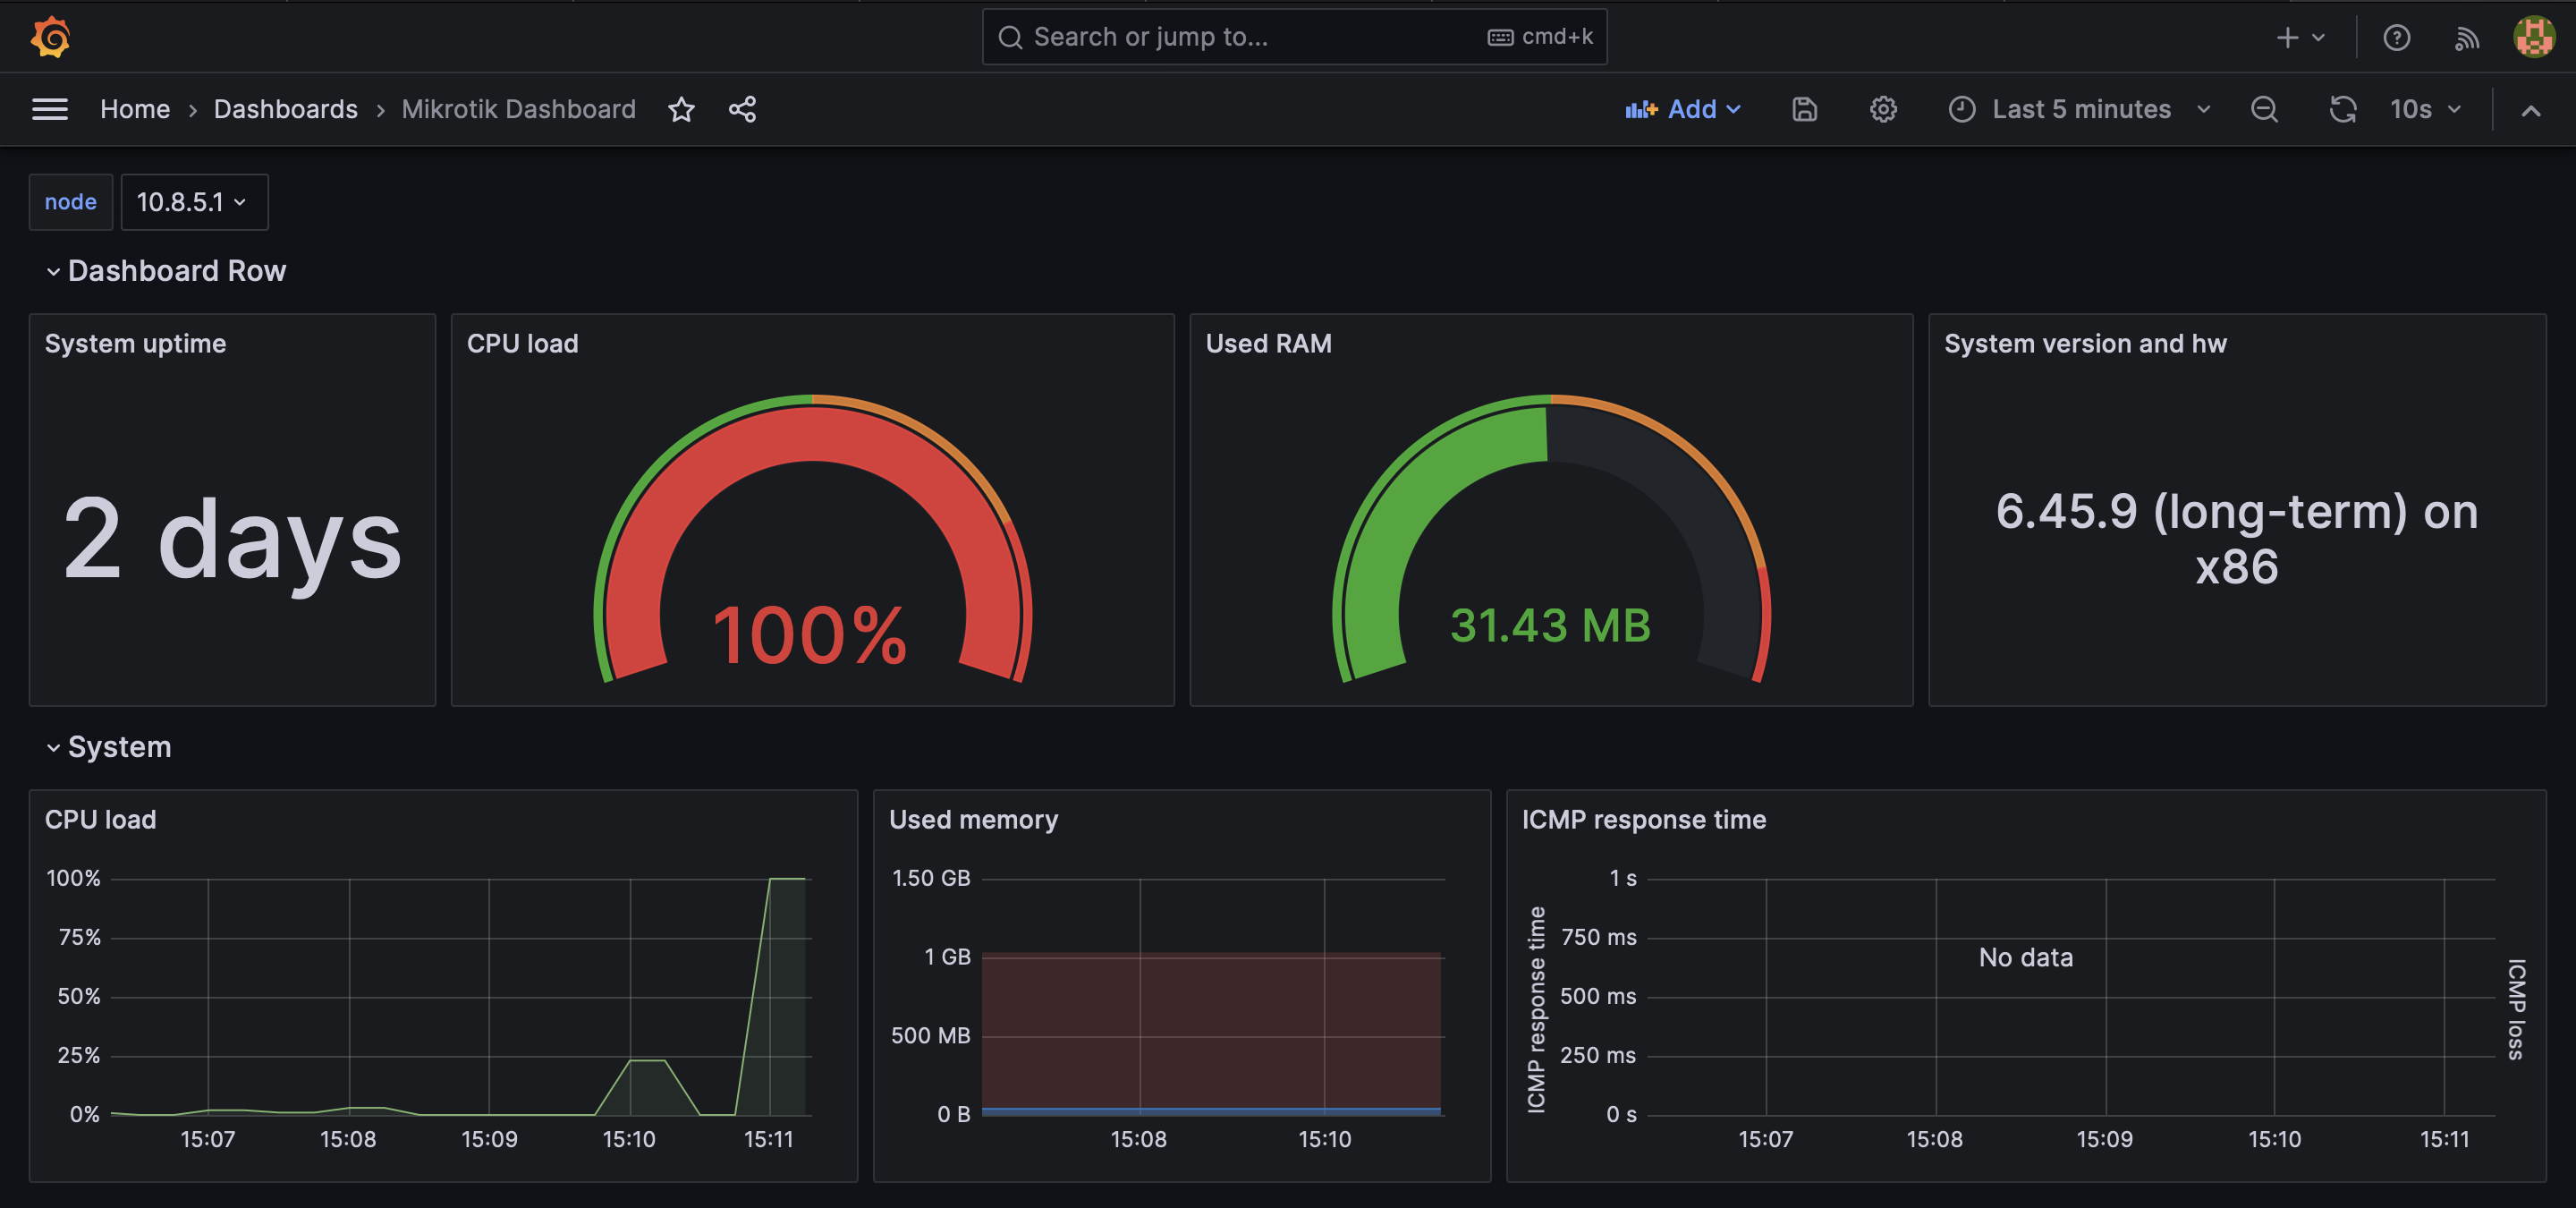Click the save dashboard icon

1806,108
